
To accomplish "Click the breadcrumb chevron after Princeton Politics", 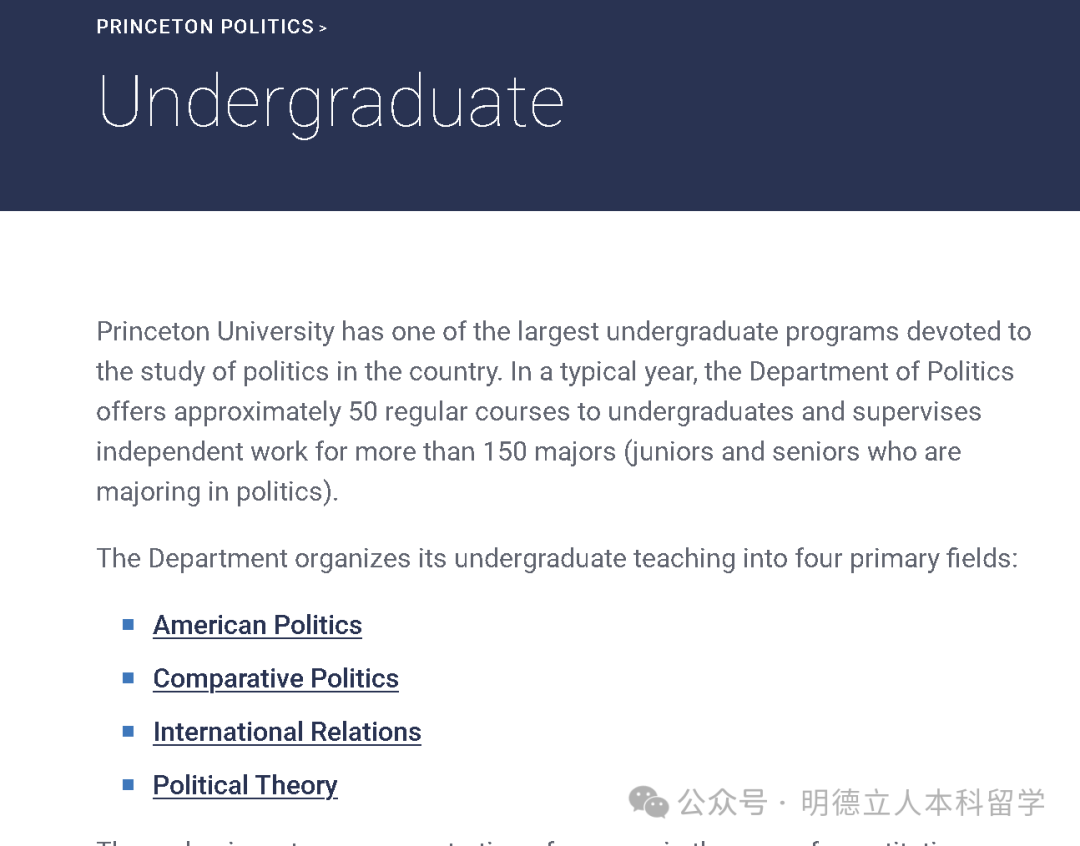I will [323, 29].
